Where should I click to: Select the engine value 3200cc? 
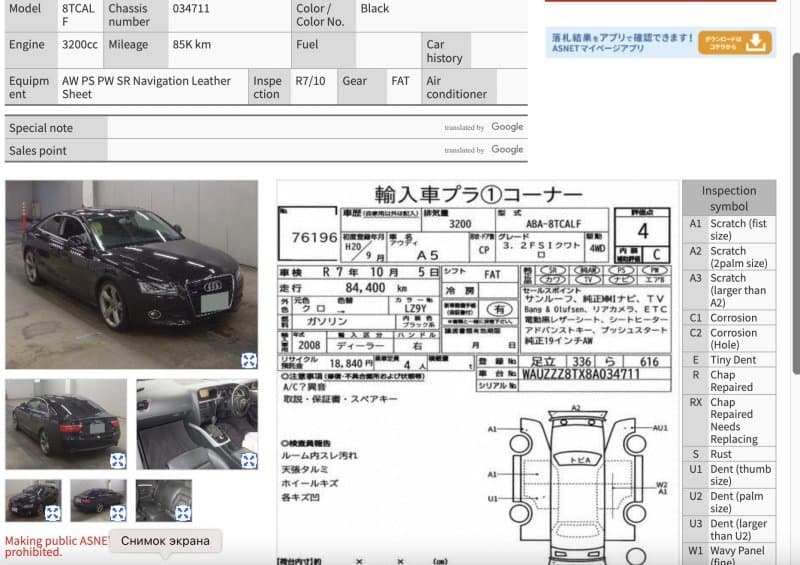tap(80, 45)
